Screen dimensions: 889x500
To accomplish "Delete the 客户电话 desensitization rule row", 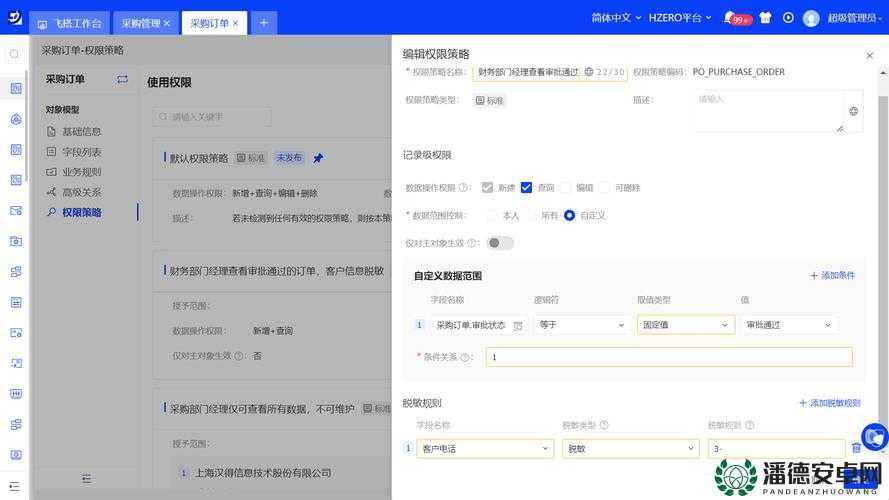I will [856, 448].
